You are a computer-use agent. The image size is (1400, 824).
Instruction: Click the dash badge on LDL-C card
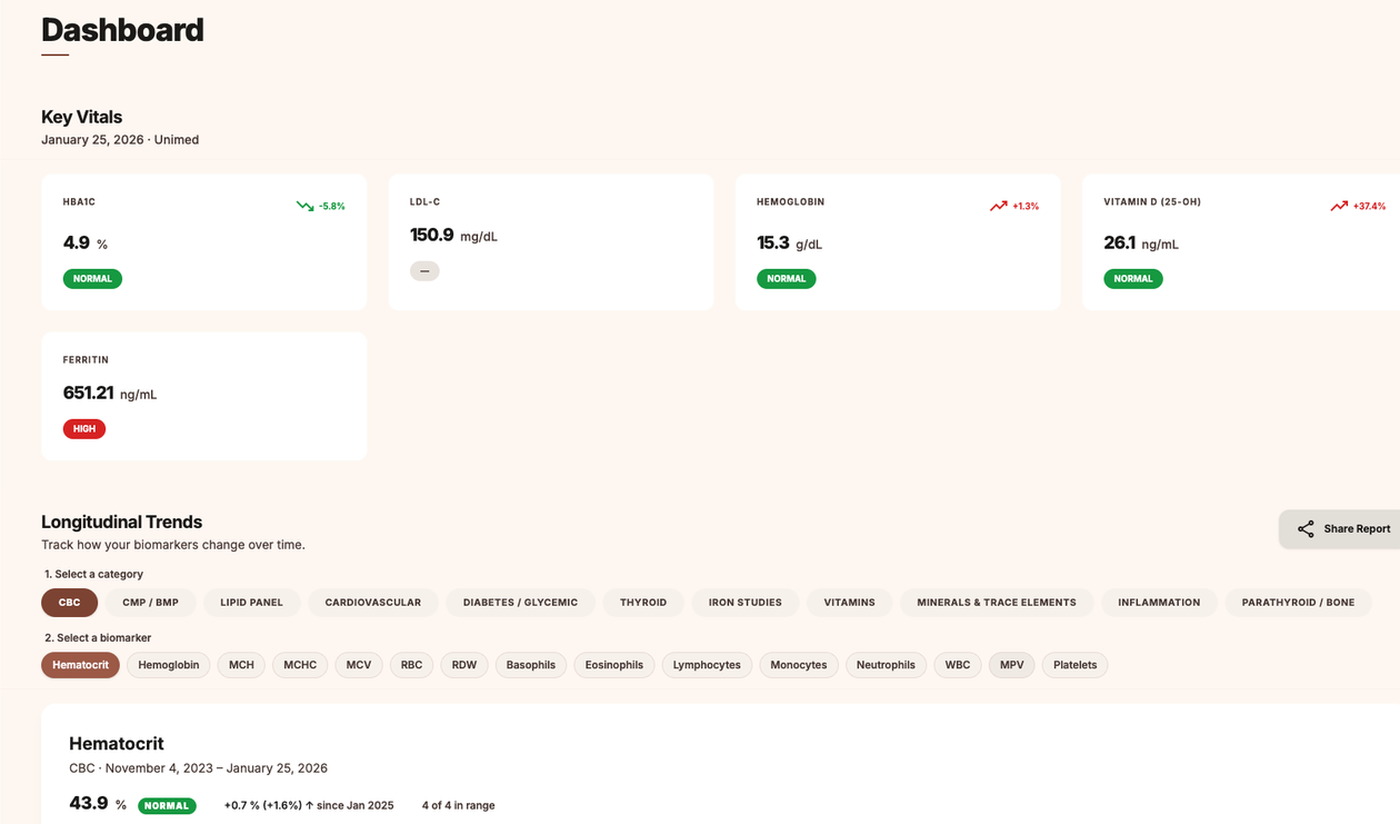point(424,271)
